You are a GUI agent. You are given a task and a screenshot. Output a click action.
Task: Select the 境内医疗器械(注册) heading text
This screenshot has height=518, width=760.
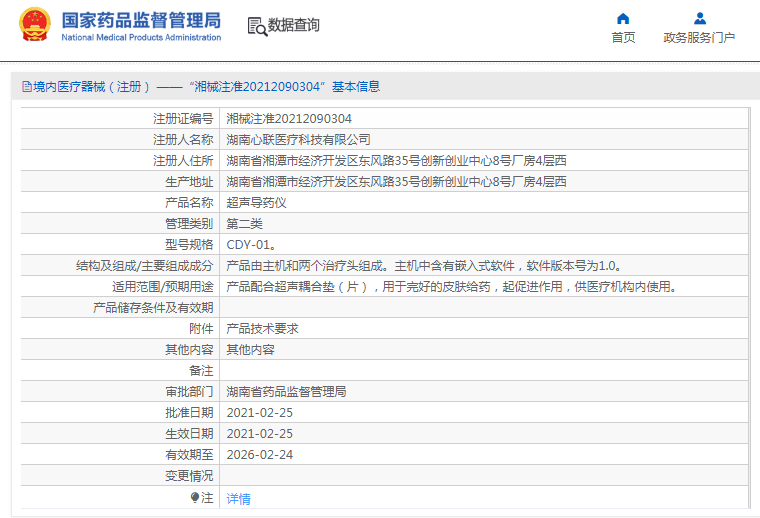point(92,87)
